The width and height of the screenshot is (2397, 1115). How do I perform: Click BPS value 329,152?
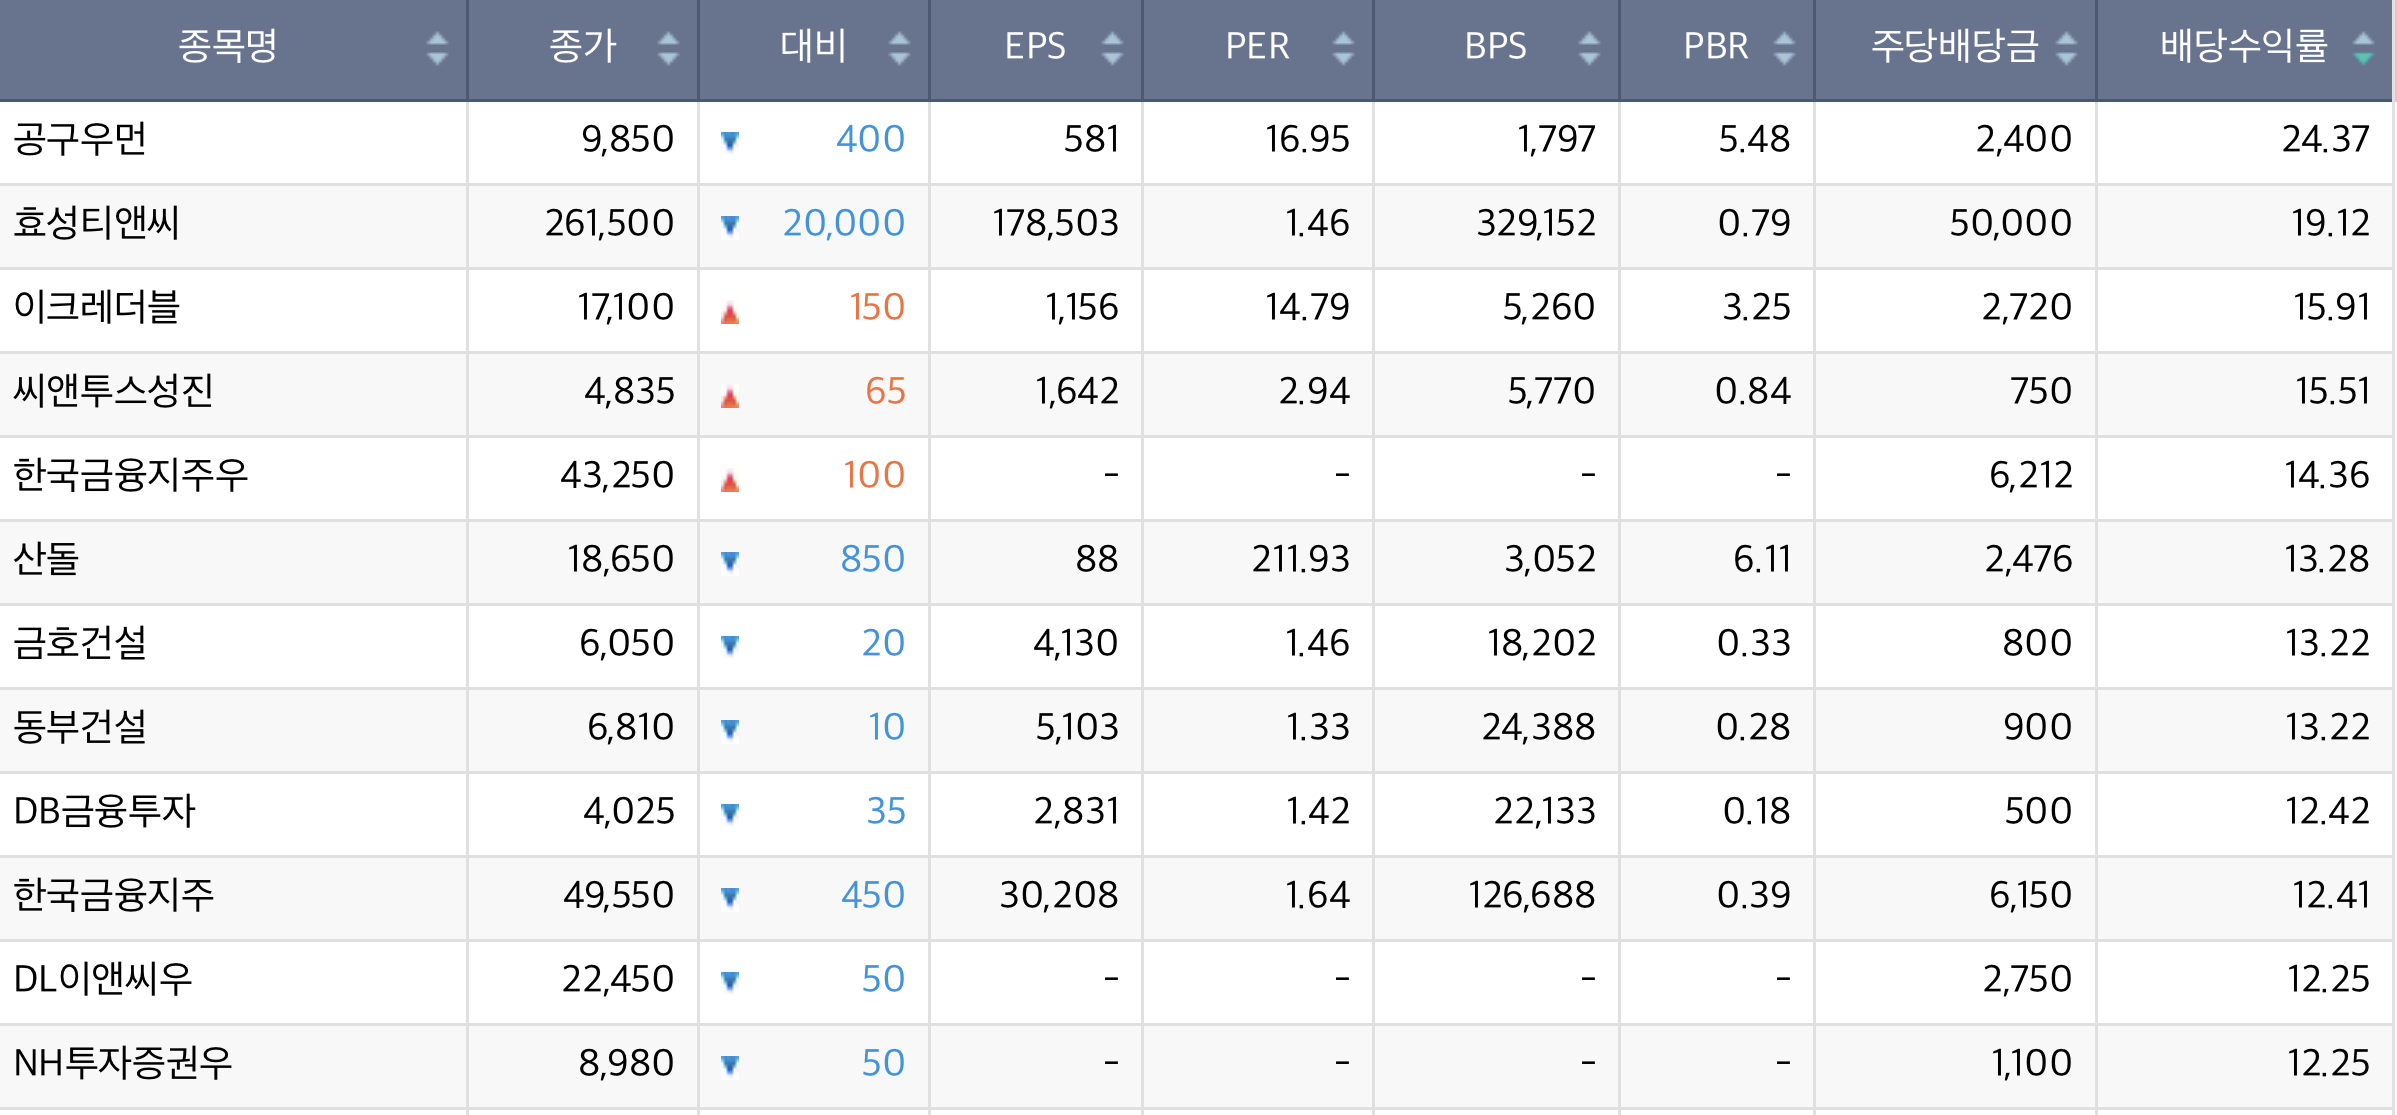(x=1536, y=223)
